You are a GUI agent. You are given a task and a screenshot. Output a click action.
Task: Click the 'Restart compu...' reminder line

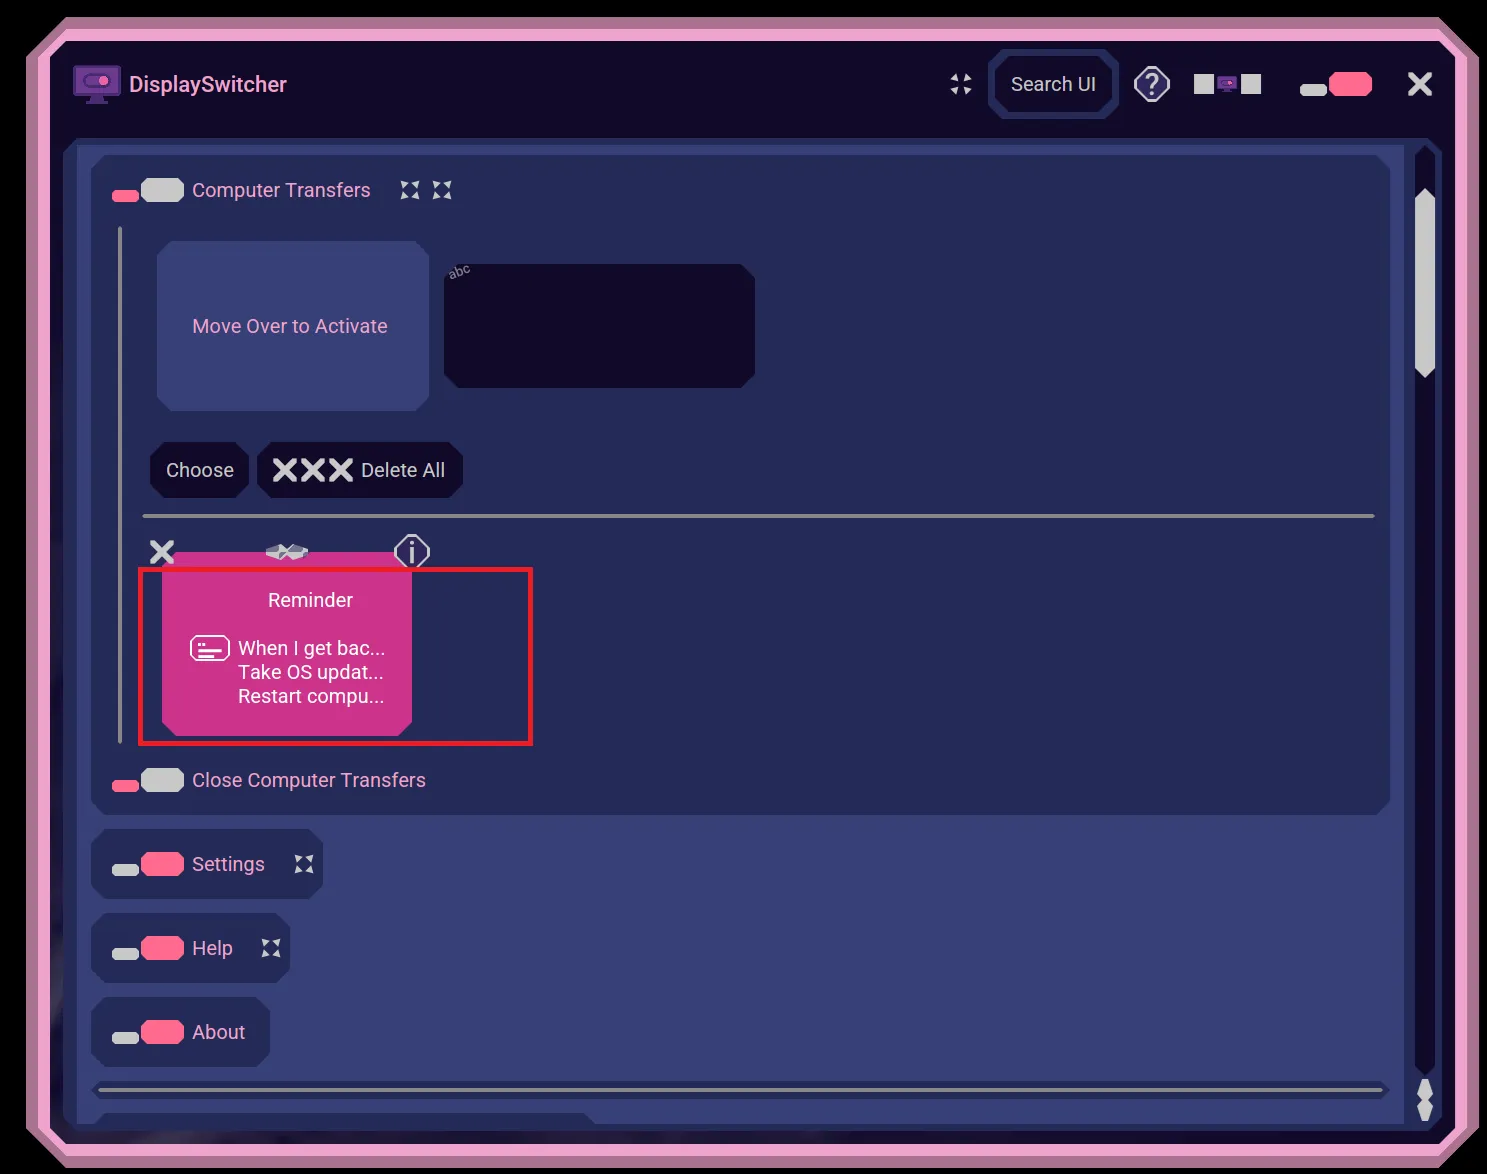[x=311, y=696]
